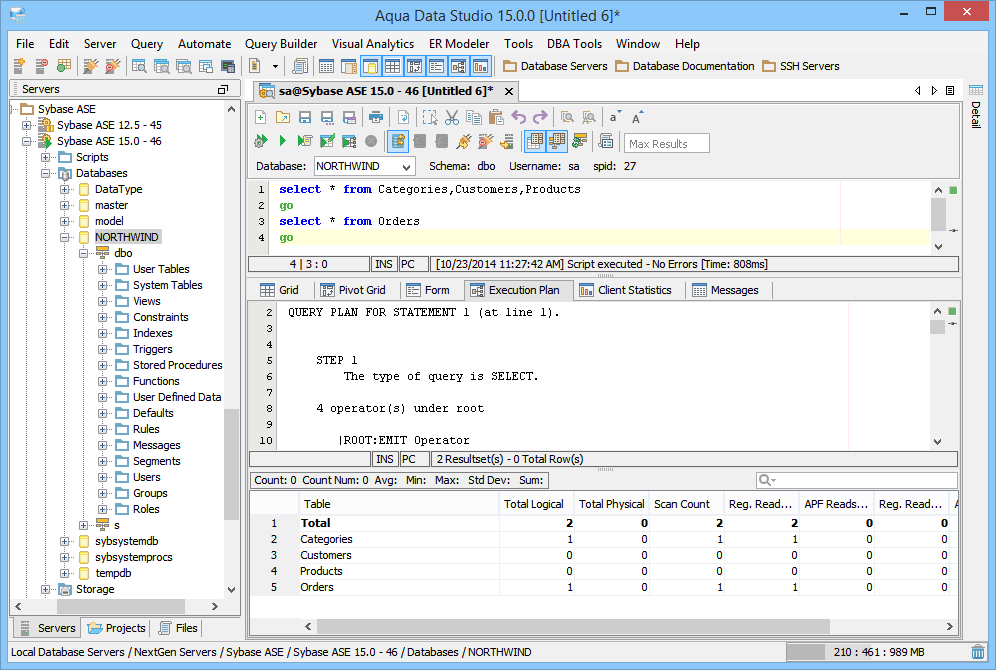This screenshot has height=670, width=996.
Task: Click the Increase font size icon
Action: pyautogui.click(x=638, y=117)
